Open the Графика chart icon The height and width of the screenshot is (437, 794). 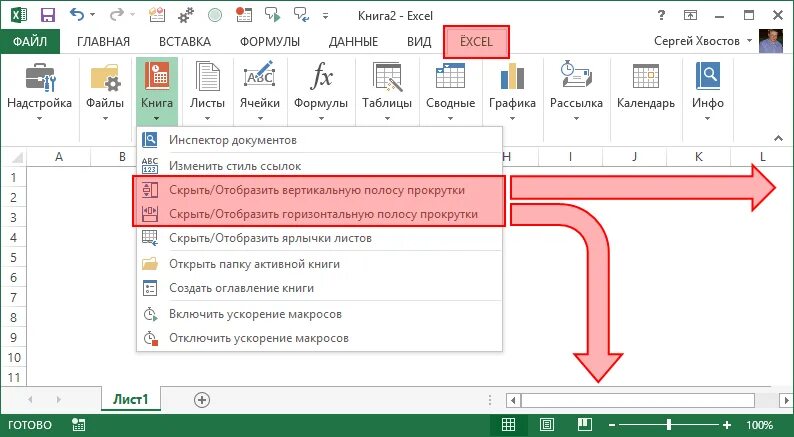coord(512,77)
